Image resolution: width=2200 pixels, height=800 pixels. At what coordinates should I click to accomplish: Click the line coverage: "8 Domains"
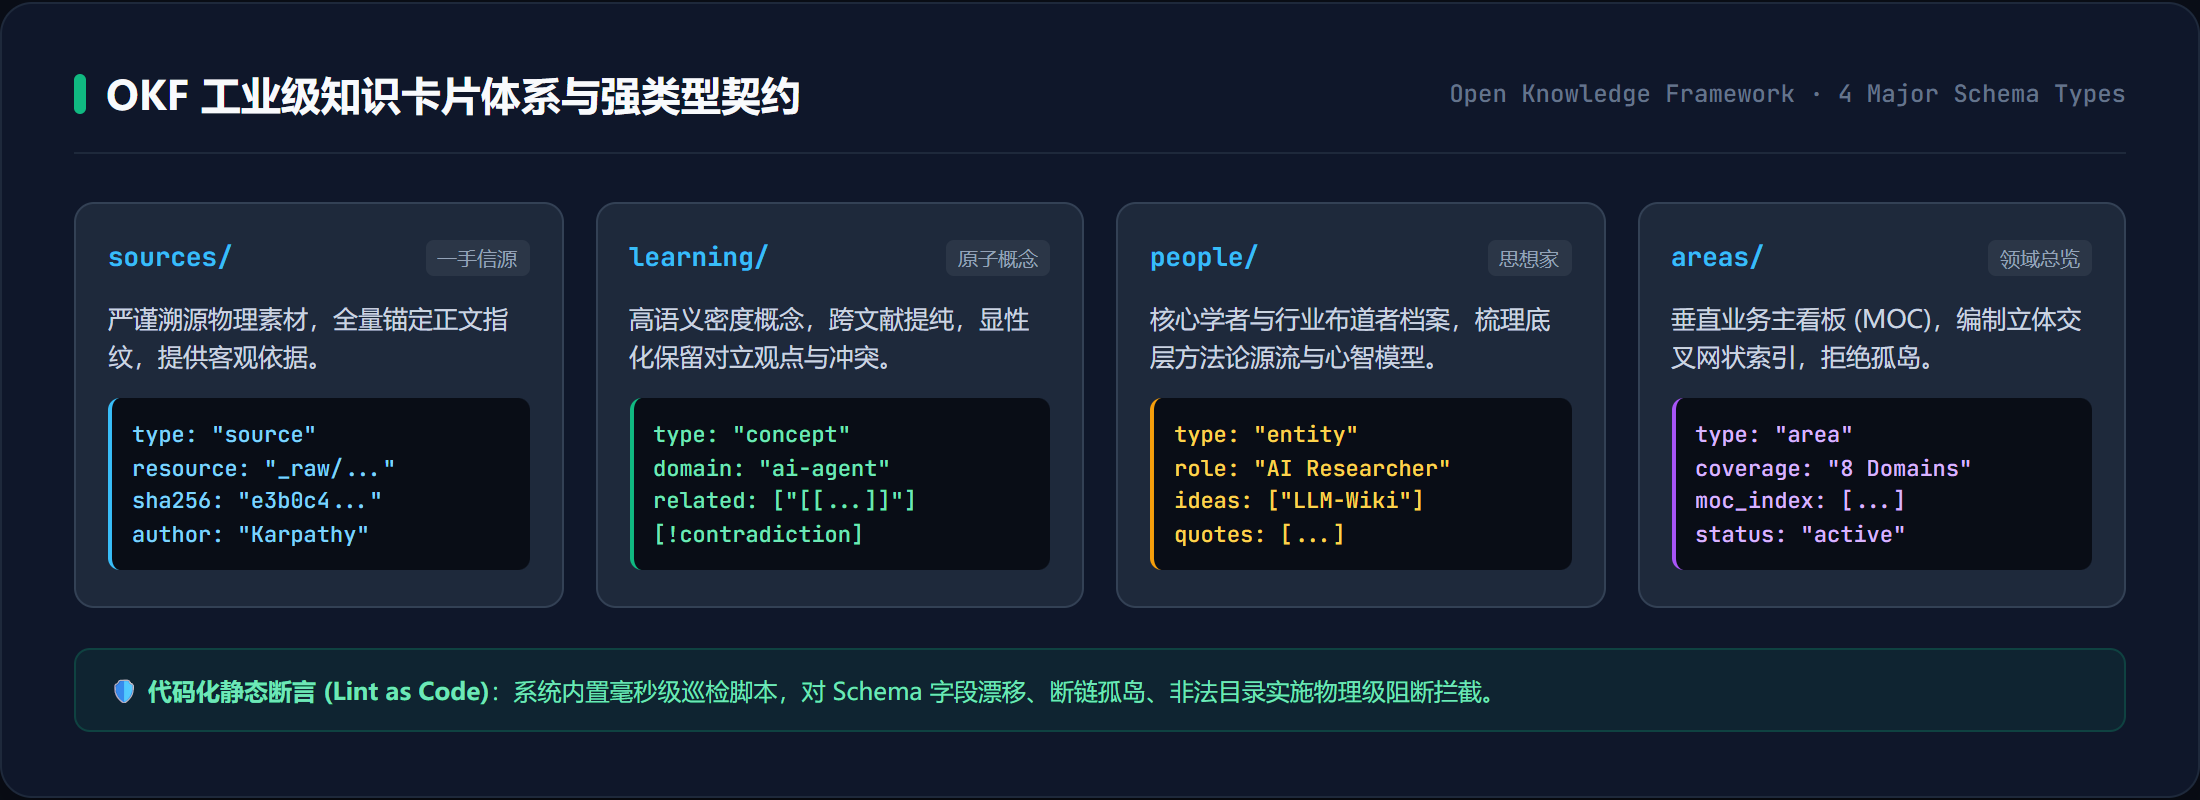coord(1833,468)
